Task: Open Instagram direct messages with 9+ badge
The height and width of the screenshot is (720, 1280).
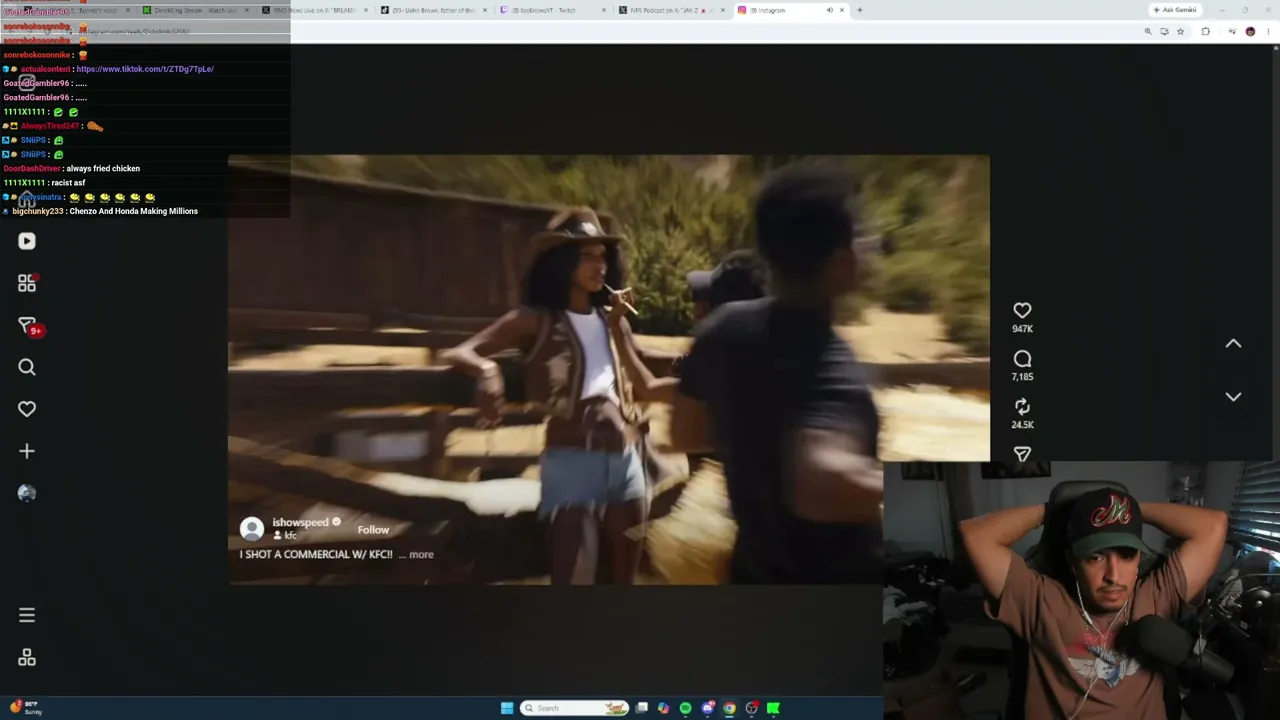Action: (28, 326)
